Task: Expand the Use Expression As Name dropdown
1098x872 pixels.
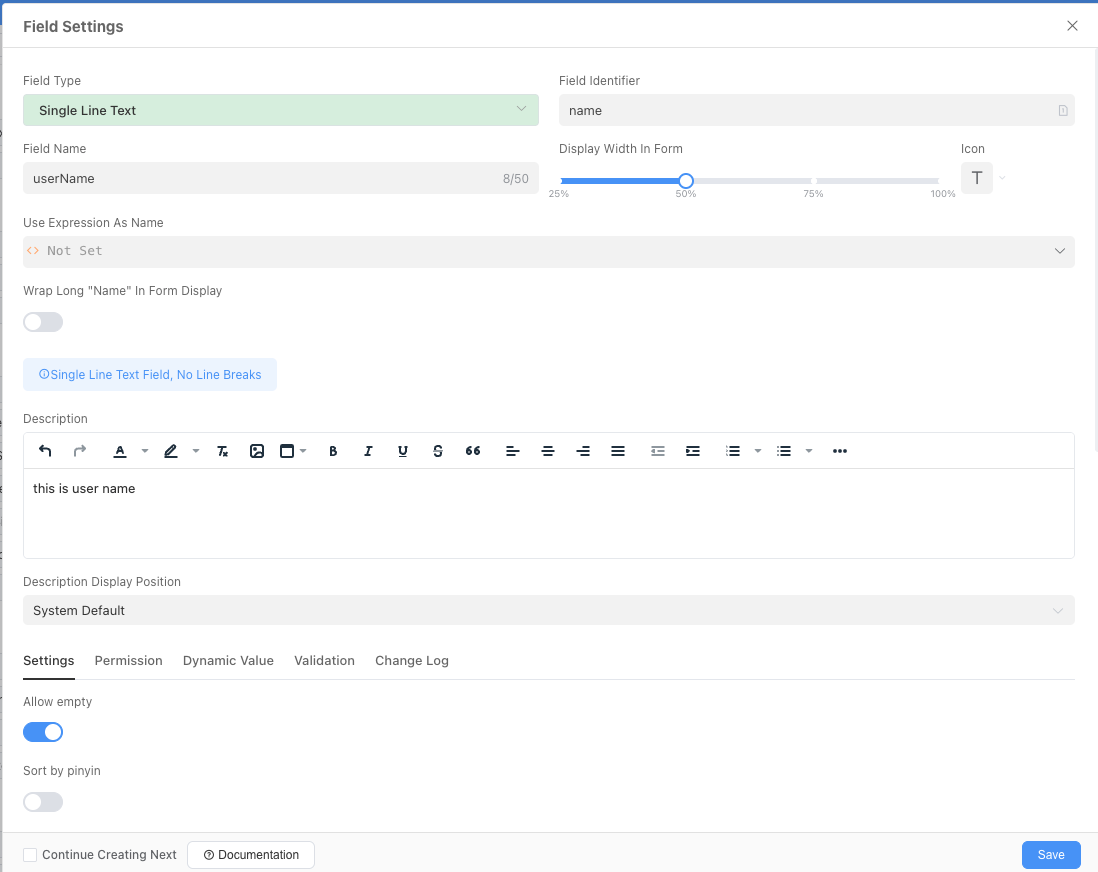Action: tap(548, 251)
